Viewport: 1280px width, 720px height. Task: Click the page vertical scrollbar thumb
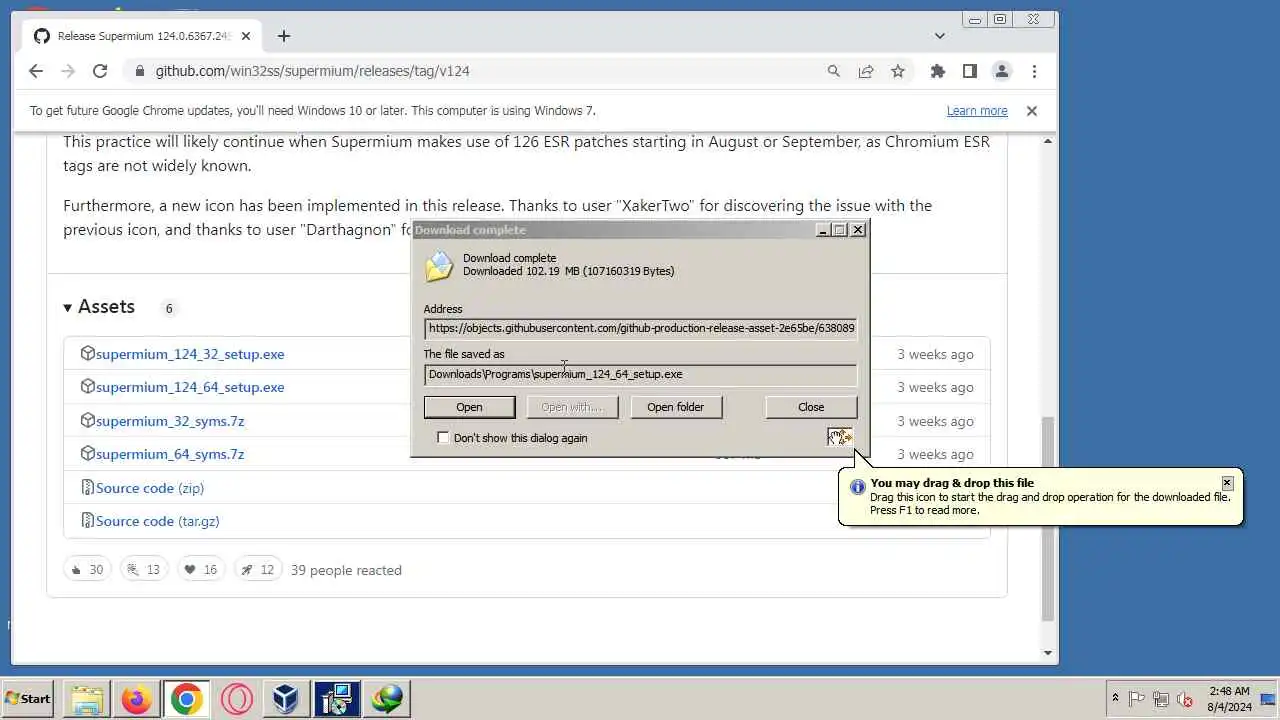click(1048, 518)
